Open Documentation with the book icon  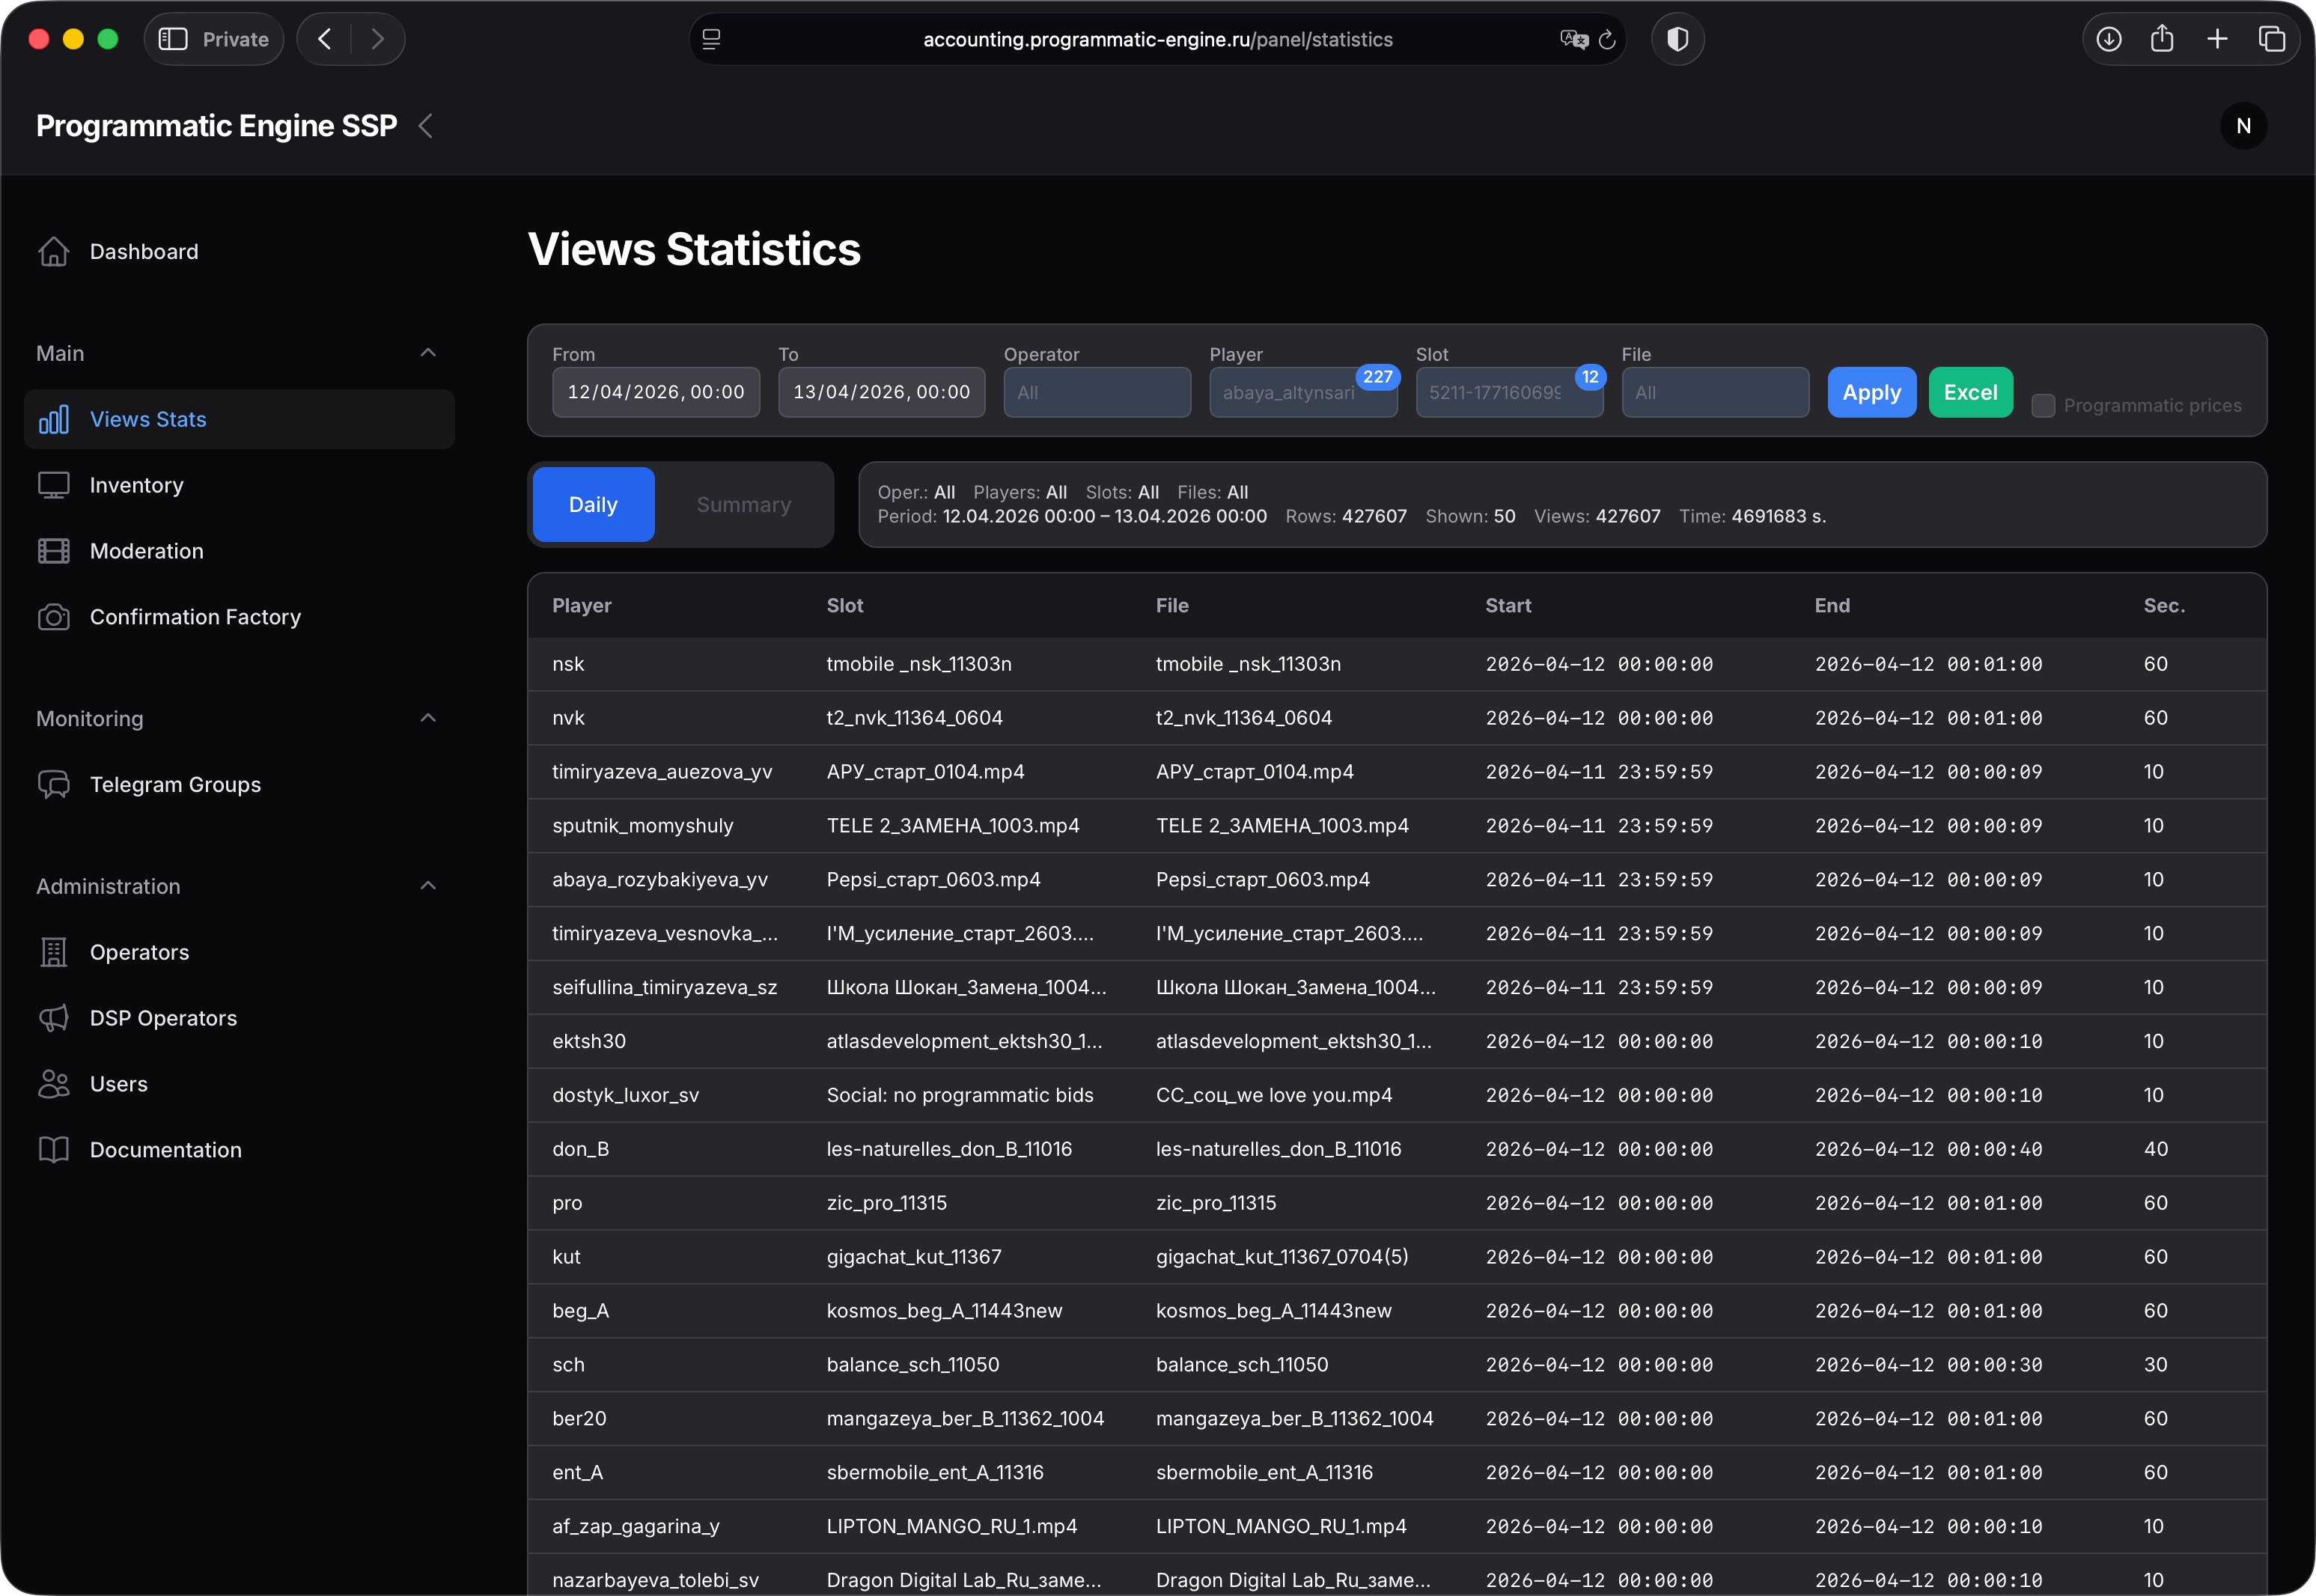[54, 1149]
